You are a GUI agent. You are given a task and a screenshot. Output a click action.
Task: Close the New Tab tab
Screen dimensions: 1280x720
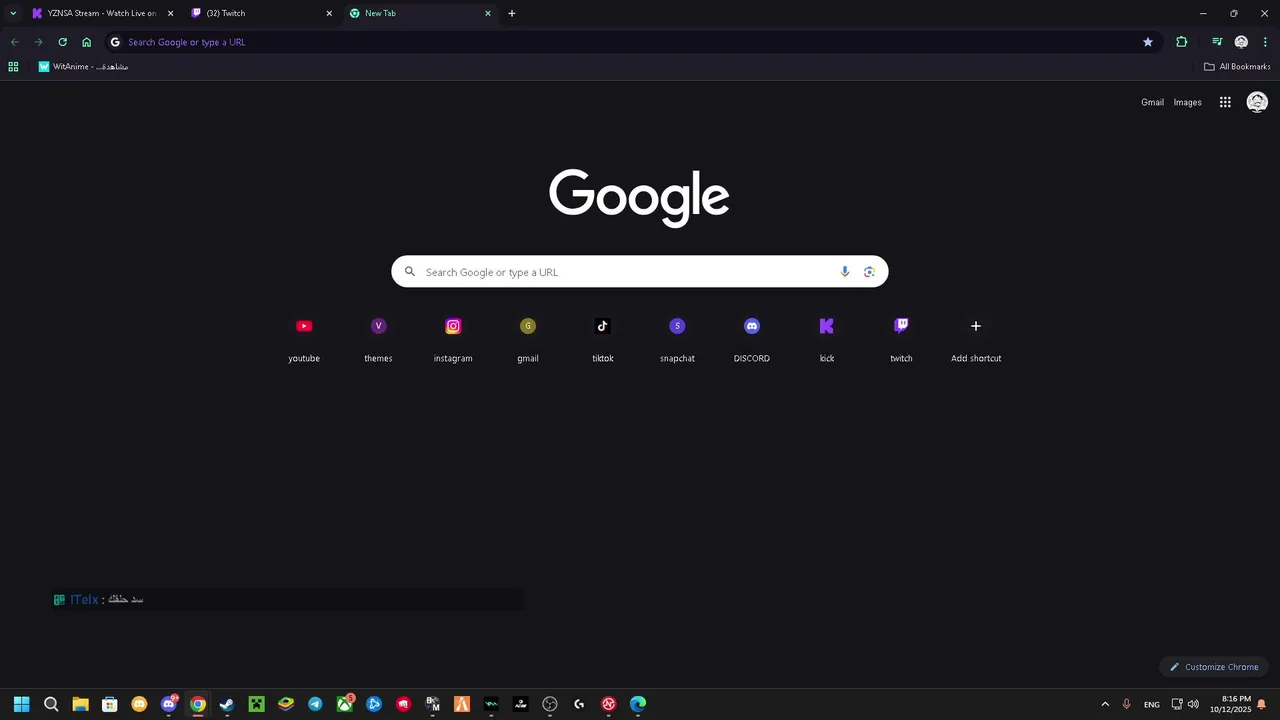pyautogui.click(x=488, y=13)
